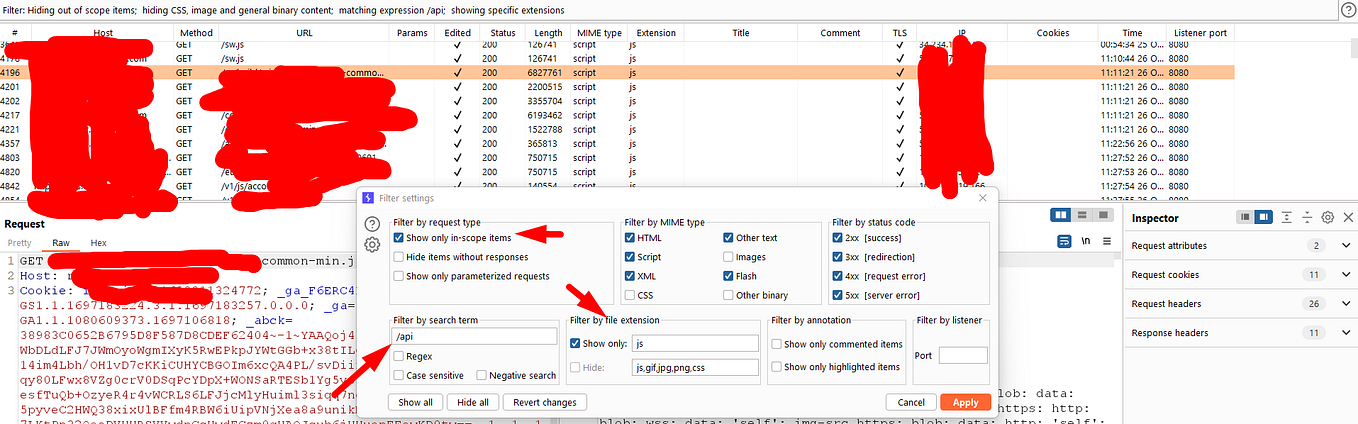Focus the /api search term field
The image size is (1358, 424).
click(x=475, y=337)
